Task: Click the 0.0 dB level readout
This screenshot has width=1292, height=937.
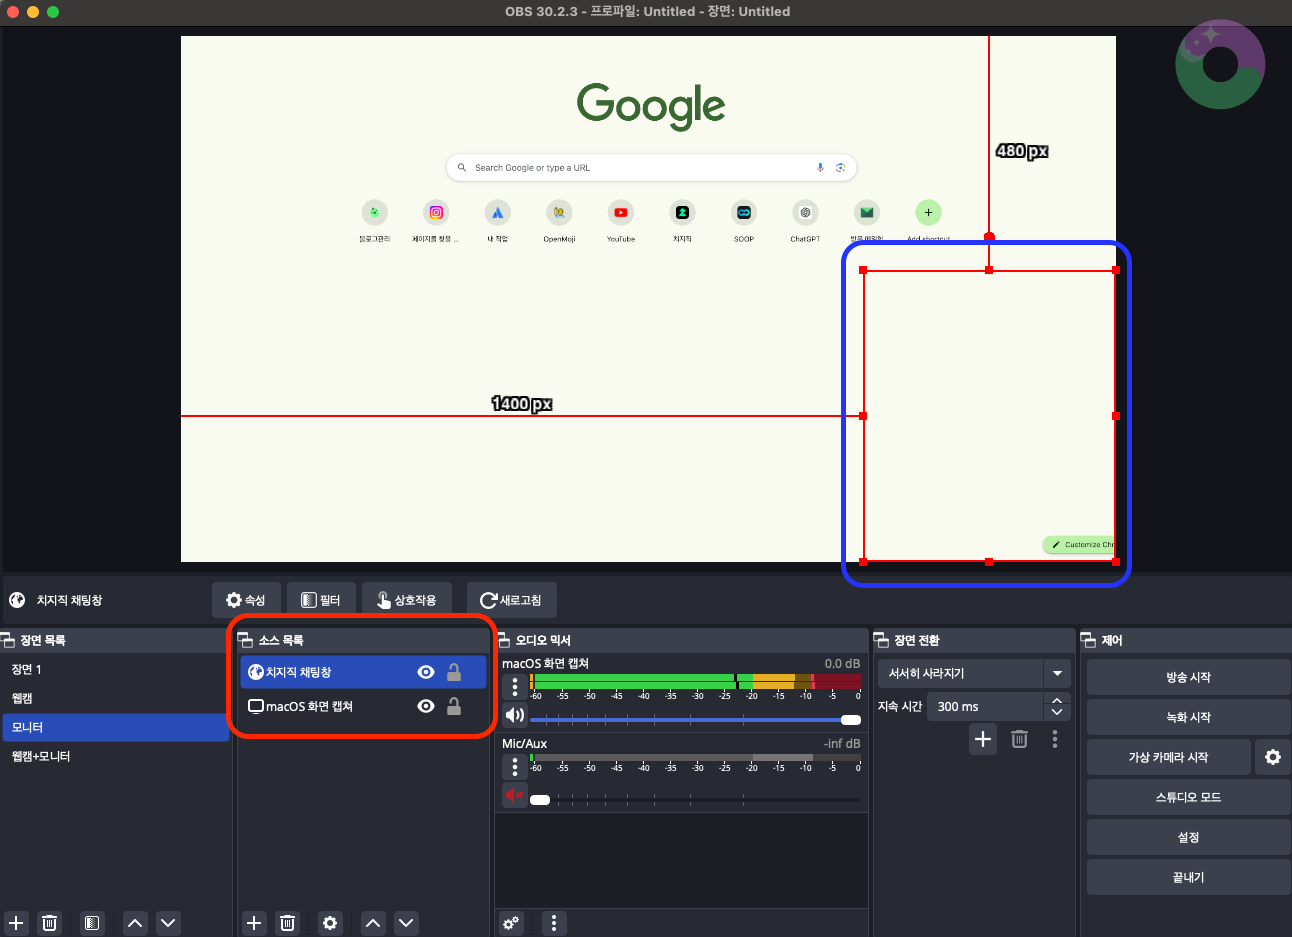Action: pyautogui.click(x=842, y=664)
